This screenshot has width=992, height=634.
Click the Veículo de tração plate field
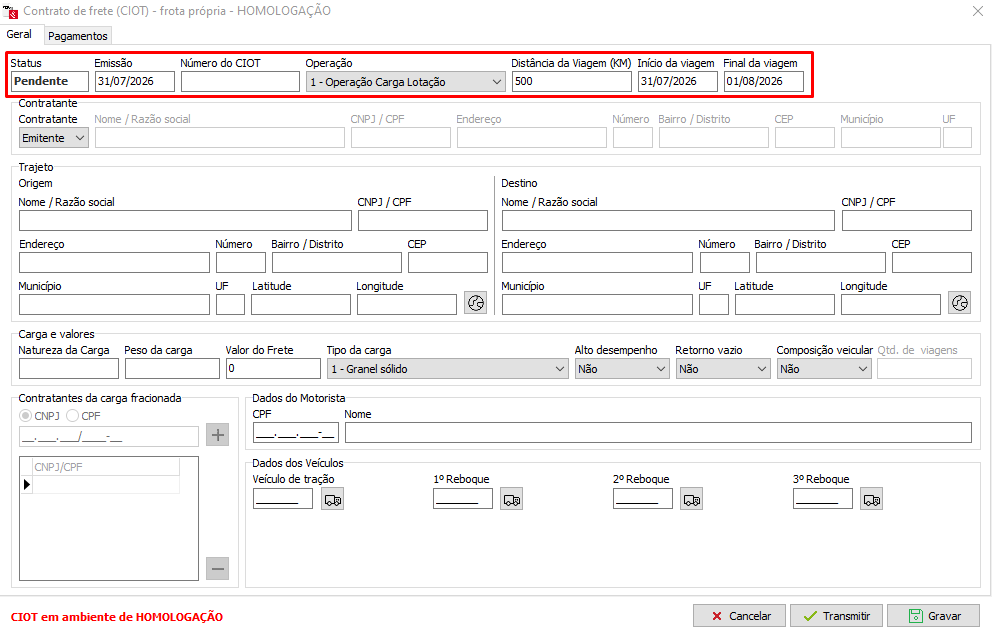283,499
